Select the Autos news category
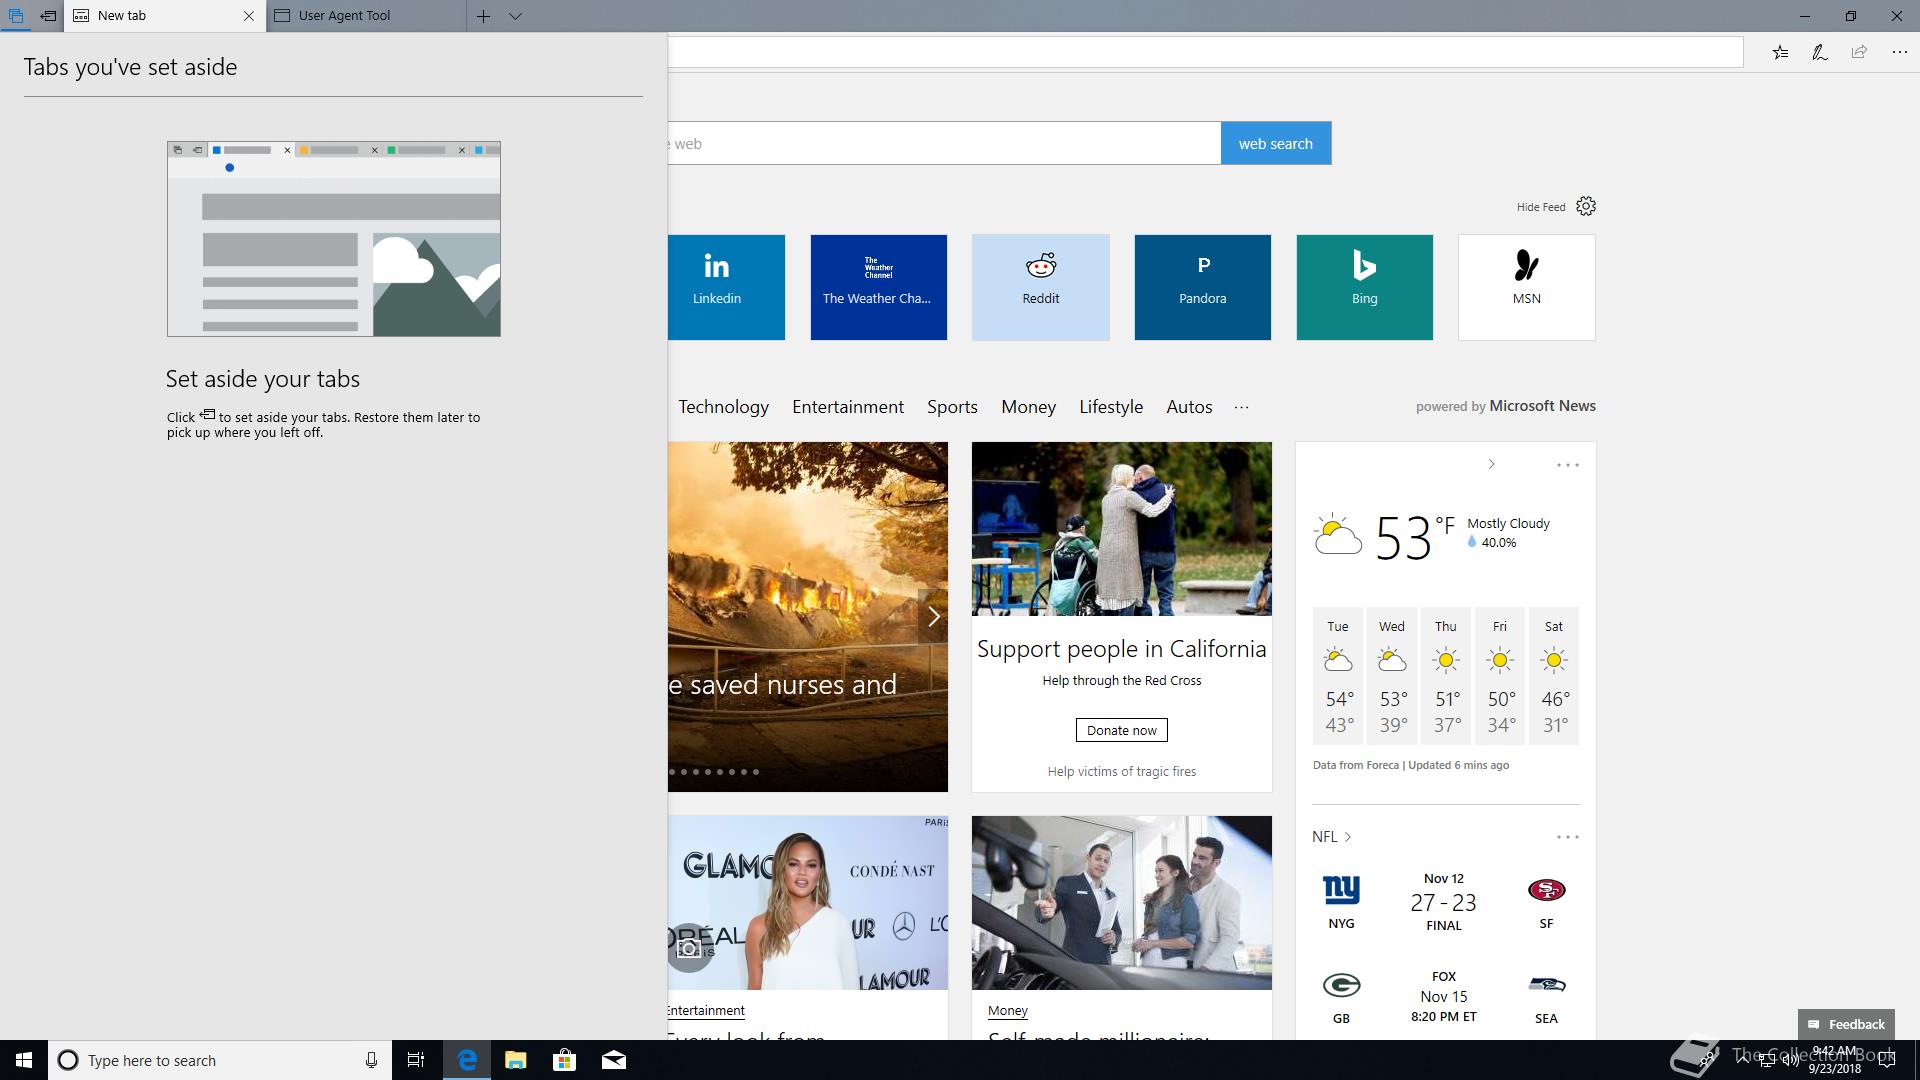Viewport: 1920px width, 1080px height. click(1189, 407)
